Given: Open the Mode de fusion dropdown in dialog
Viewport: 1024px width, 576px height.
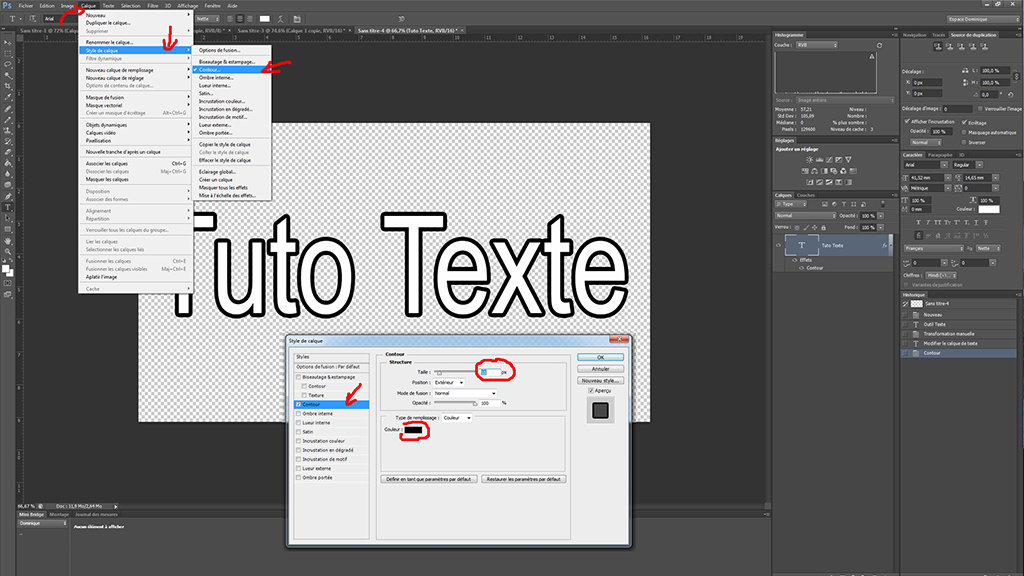Looking at the screenshot, I should (x=464, y=393).
